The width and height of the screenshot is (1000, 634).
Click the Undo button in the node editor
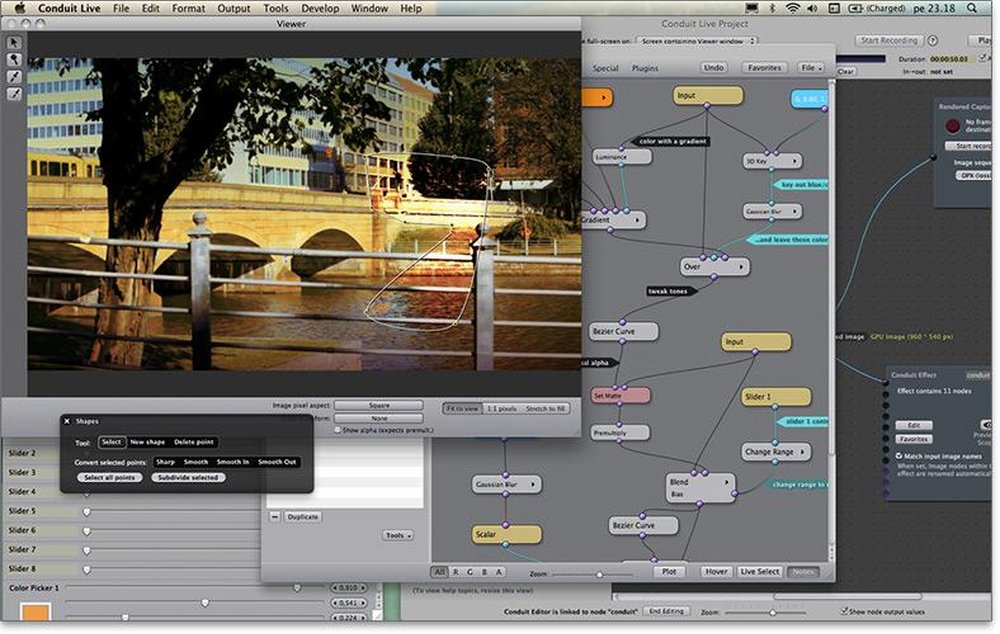pyautogui.click(x=714, y=68)
